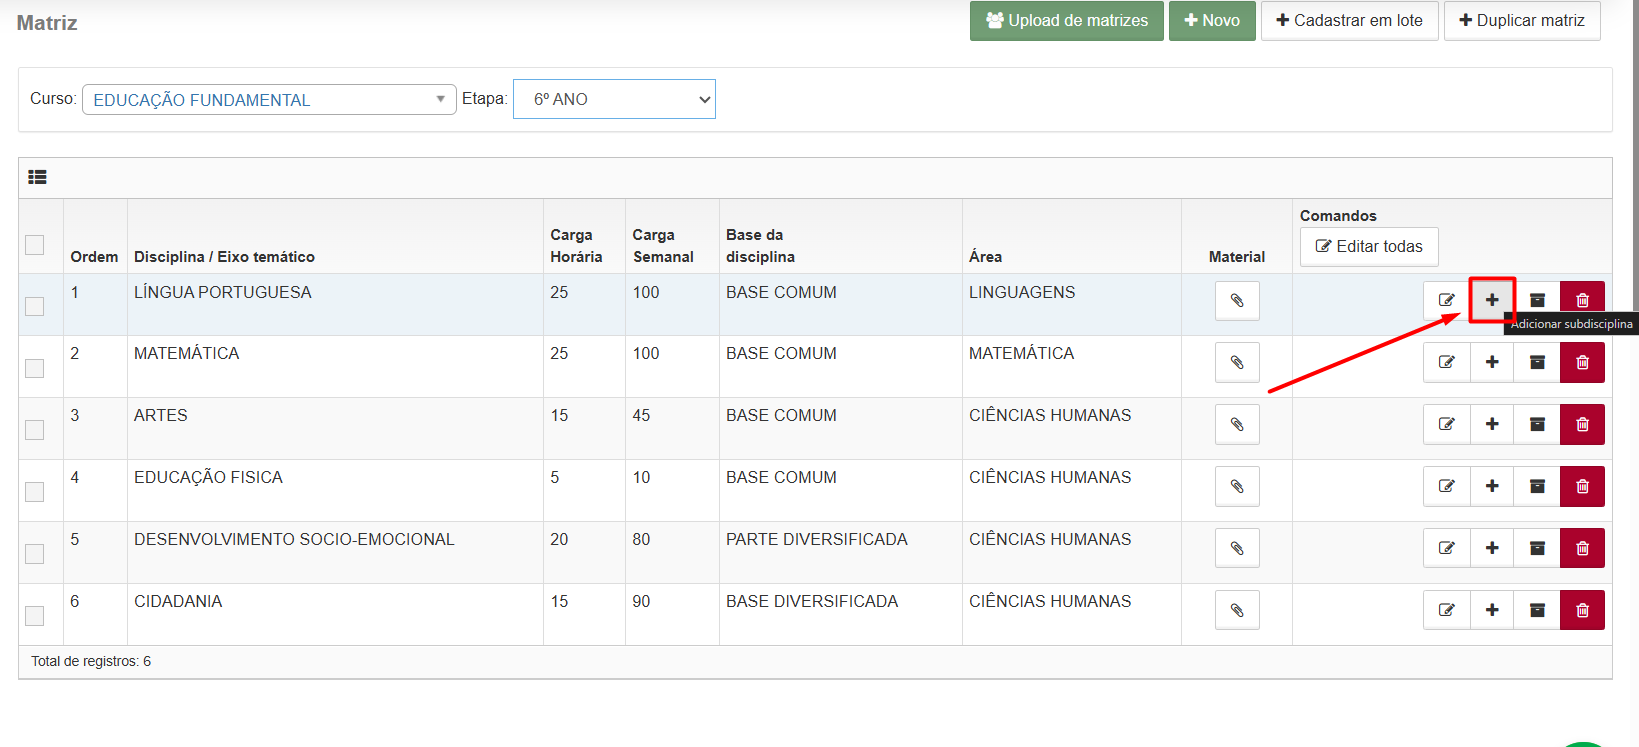Archive the EDUCAÇÃO FISICA discipline

click(x=1537, y=486)
